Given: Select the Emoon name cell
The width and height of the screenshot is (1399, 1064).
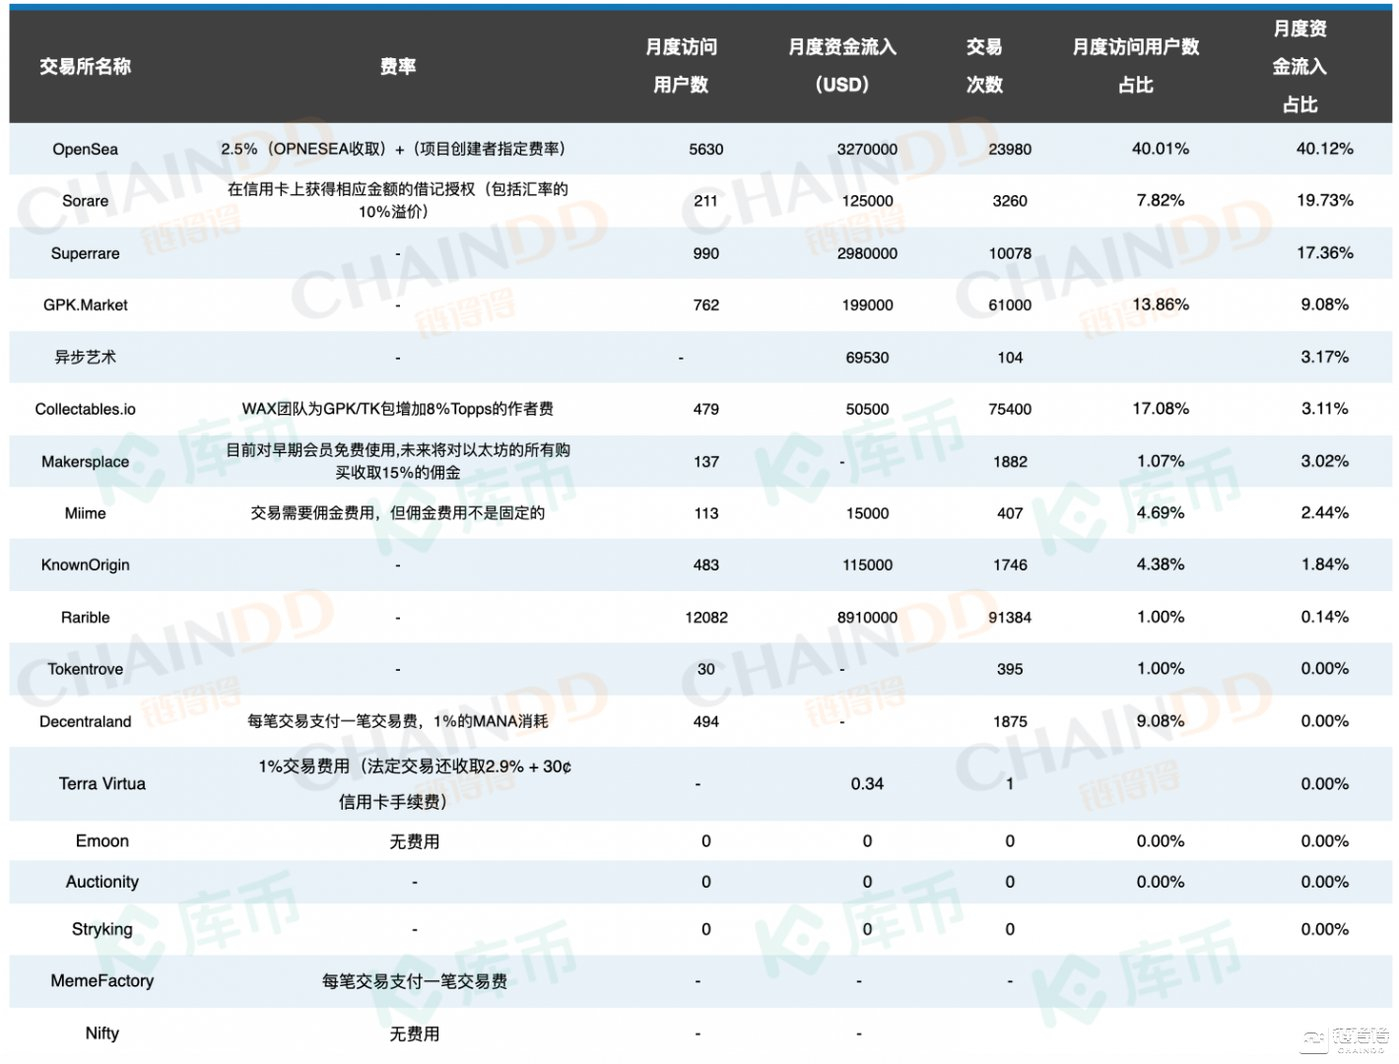Looking at the screenshot, I should click(x=102, y=841).
